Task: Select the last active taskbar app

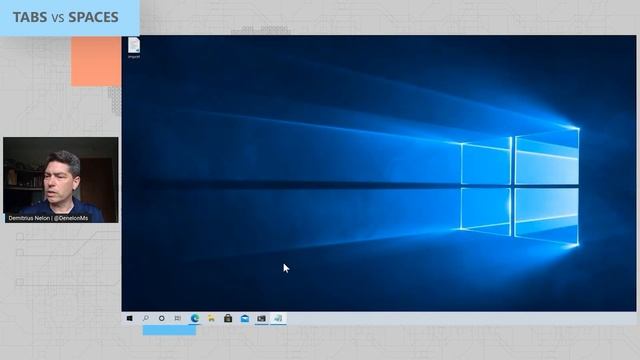Action: (278, 318)
